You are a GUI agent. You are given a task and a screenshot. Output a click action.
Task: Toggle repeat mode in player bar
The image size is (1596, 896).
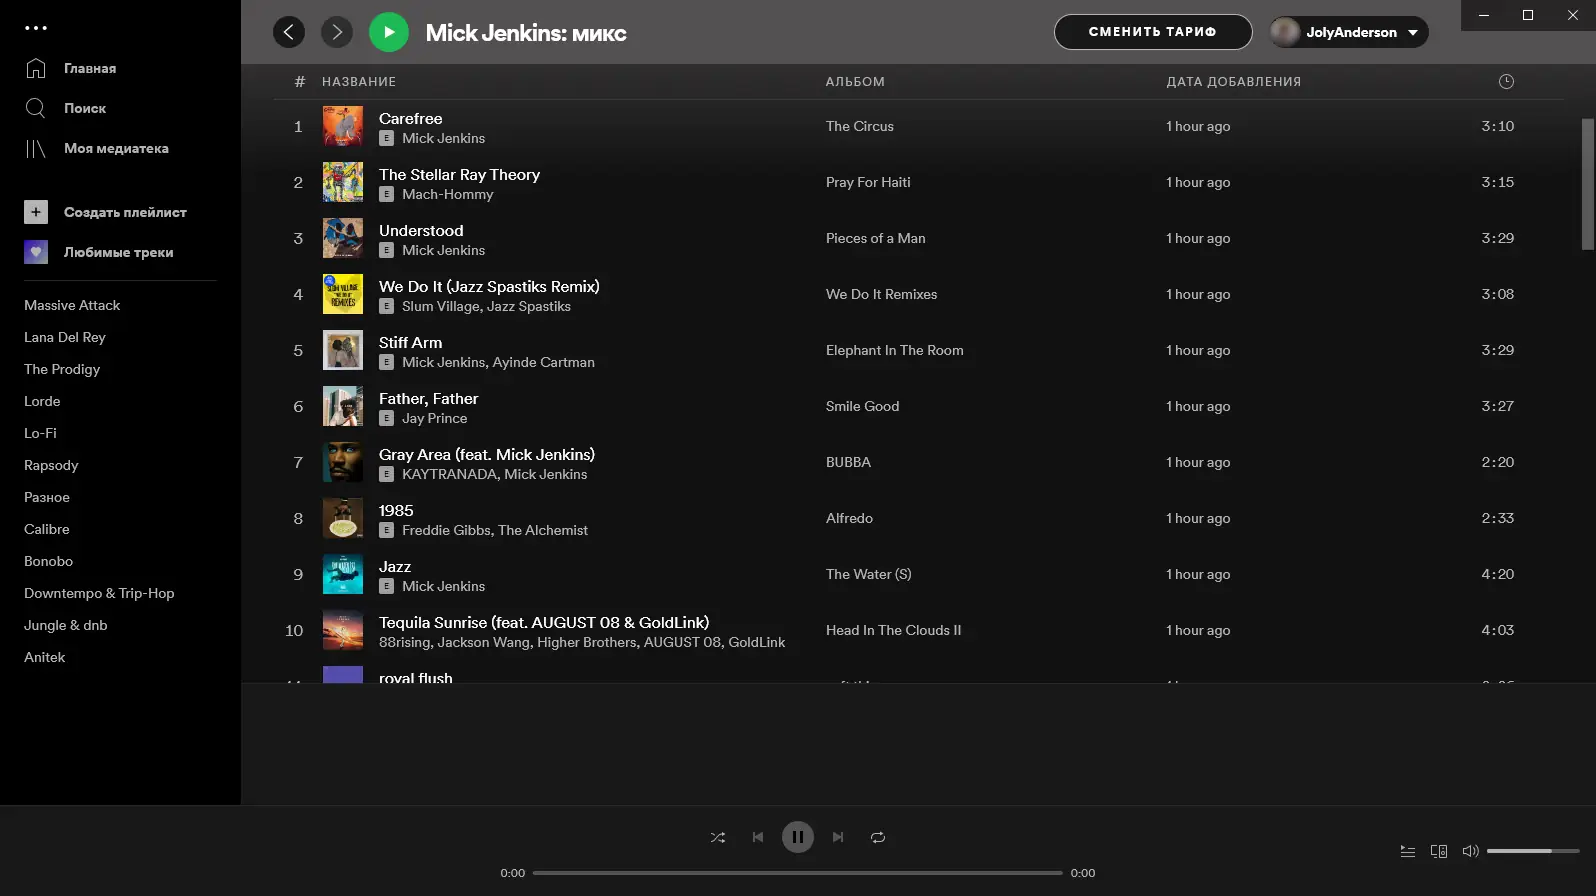(878, 837)
